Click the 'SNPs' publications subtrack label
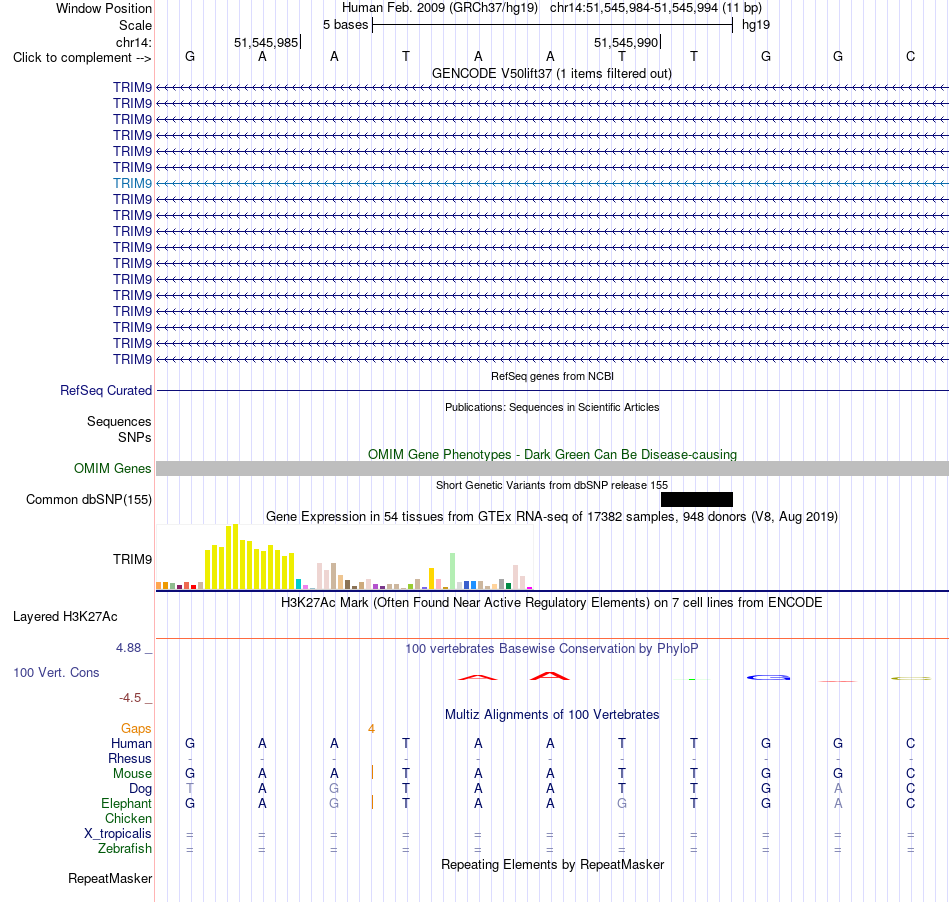The width and height of the screenshot is (950, 902). pyautogui.click(x=135, y=437)
